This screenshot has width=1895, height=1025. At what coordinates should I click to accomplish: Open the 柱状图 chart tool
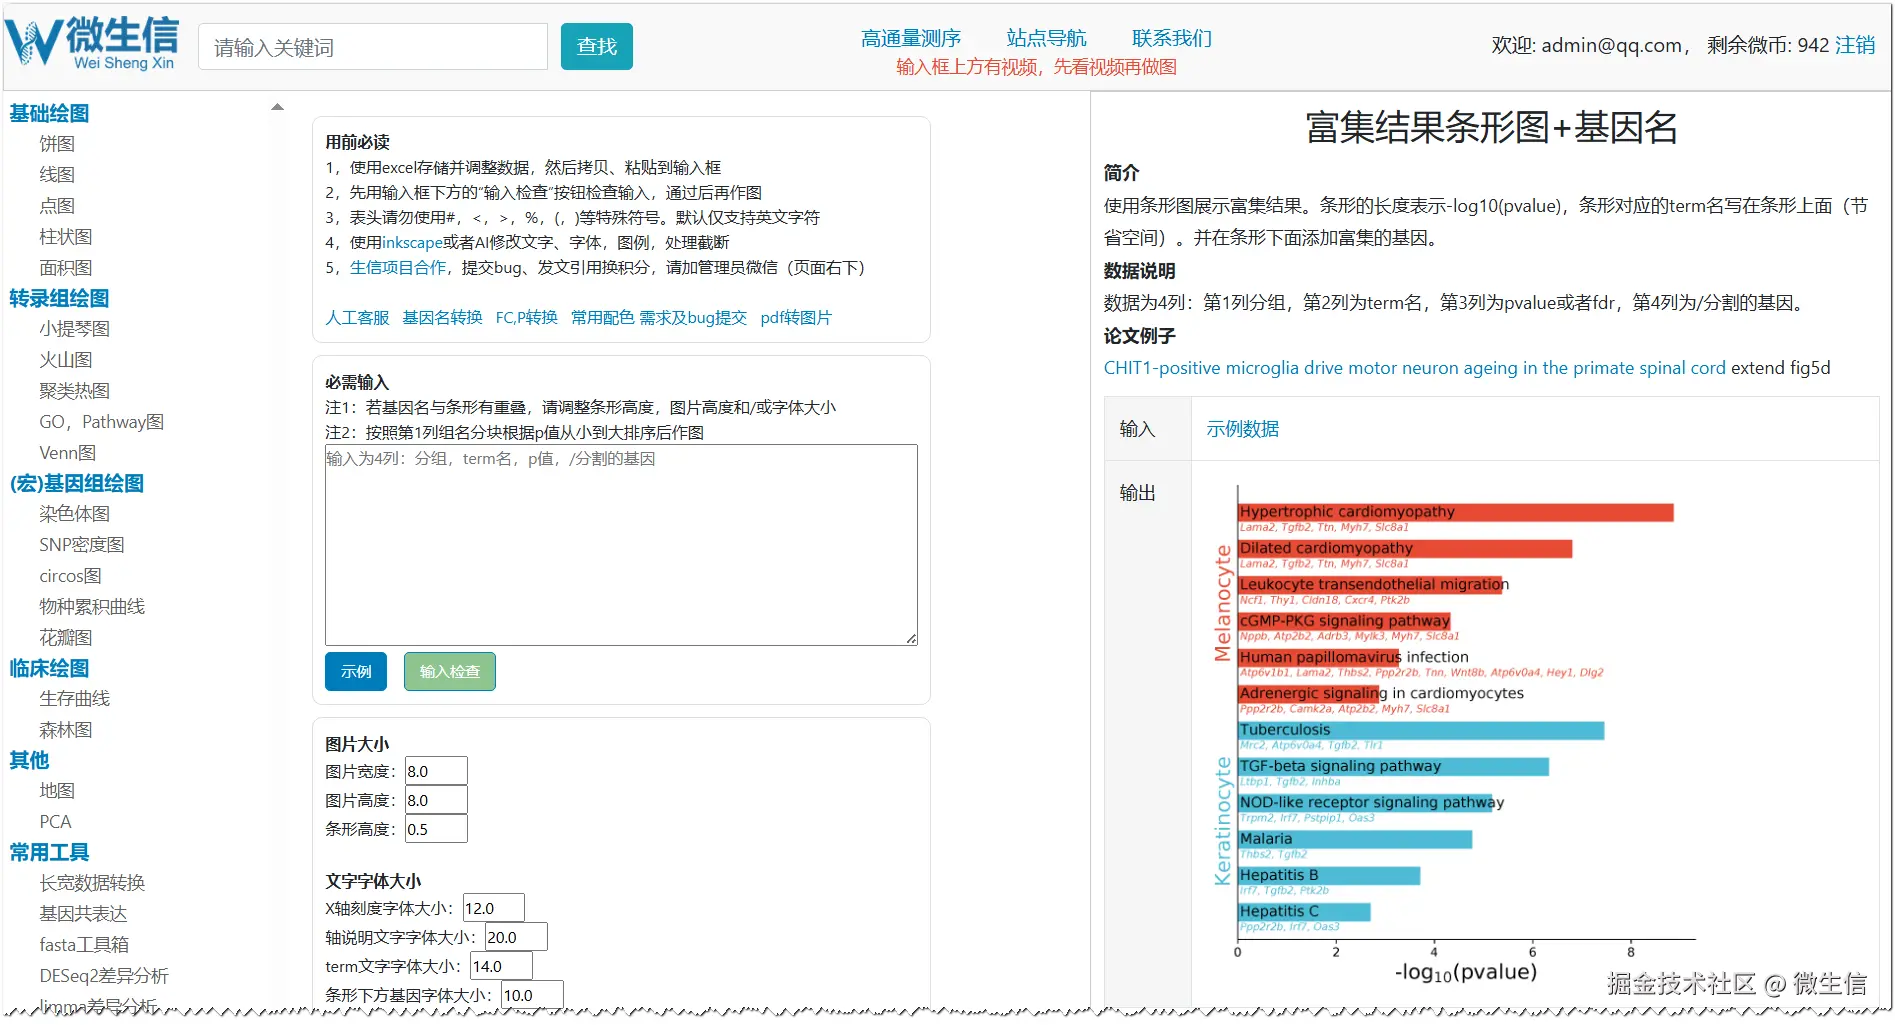(x=66, y=237)
